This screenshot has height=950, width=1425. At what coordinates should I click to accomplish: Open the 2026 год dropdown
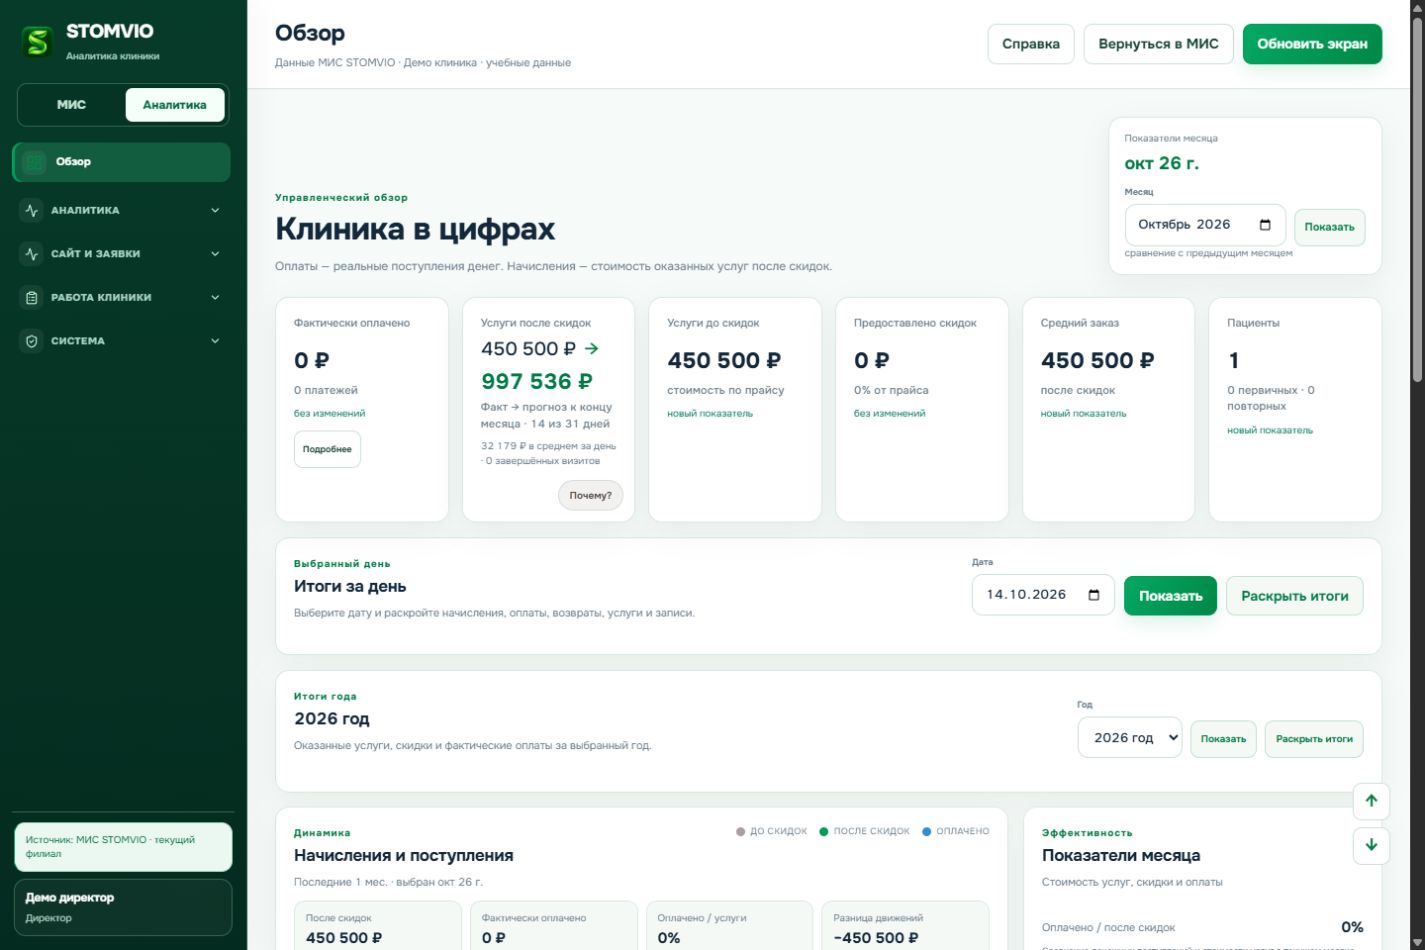coord(1130,738)
